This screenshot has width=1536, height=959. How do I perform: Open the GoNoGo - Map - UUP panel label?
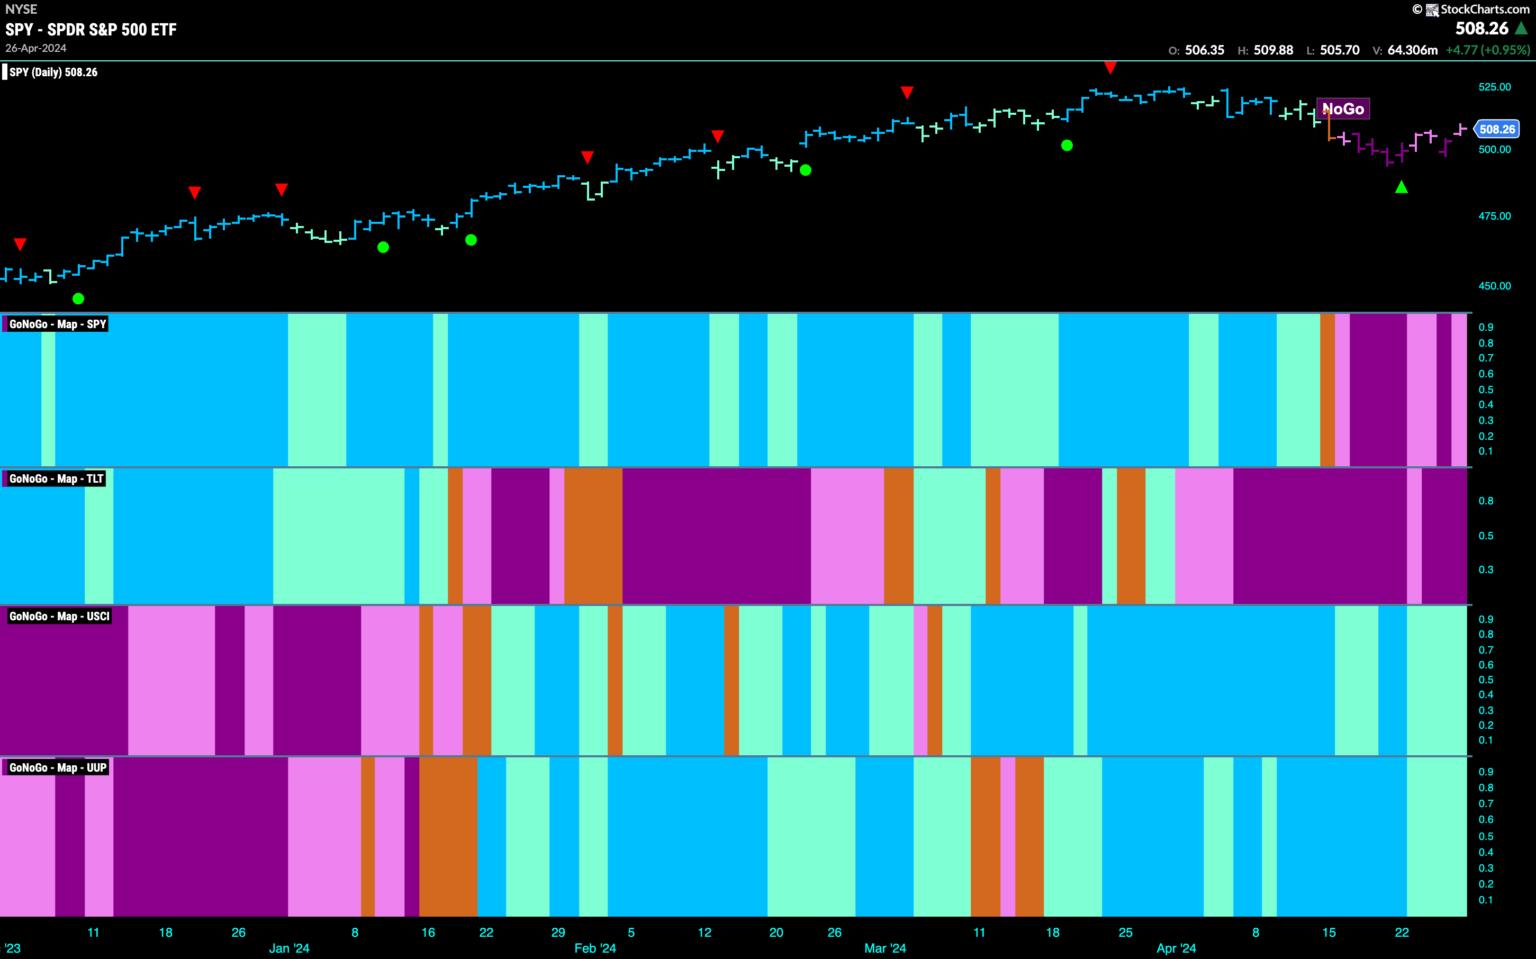click(x=58, y=767)
